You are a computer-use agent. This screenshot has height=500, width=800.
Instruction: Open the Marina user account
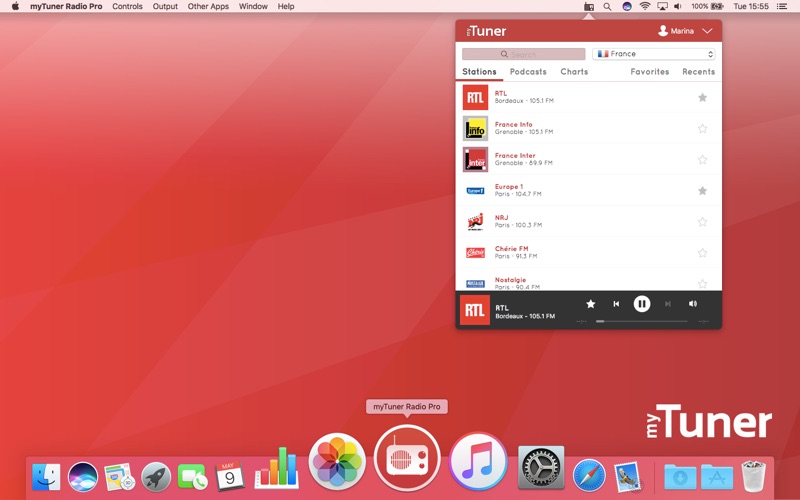(676, 31)
